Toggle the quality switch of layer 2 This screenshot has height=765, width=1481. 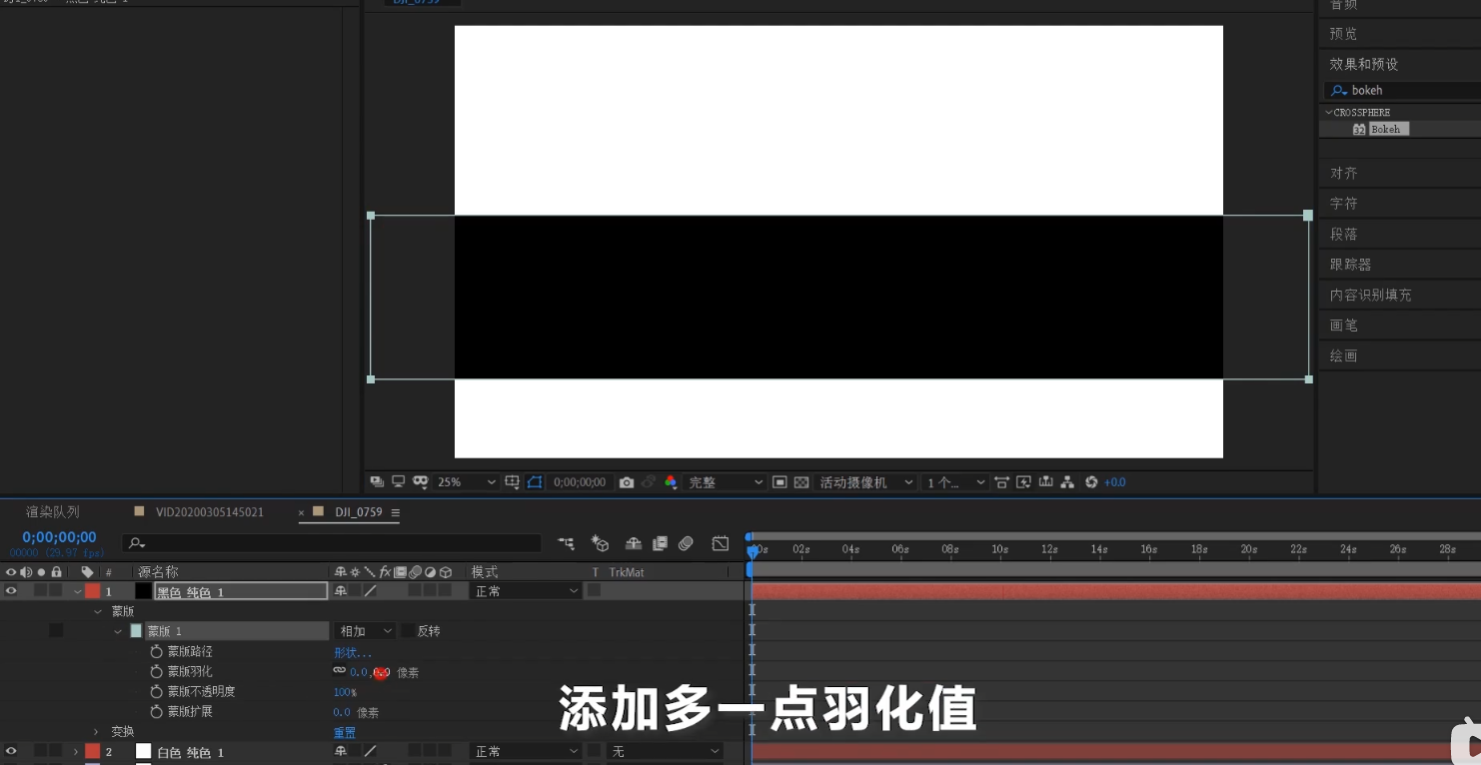click(370, 751)
